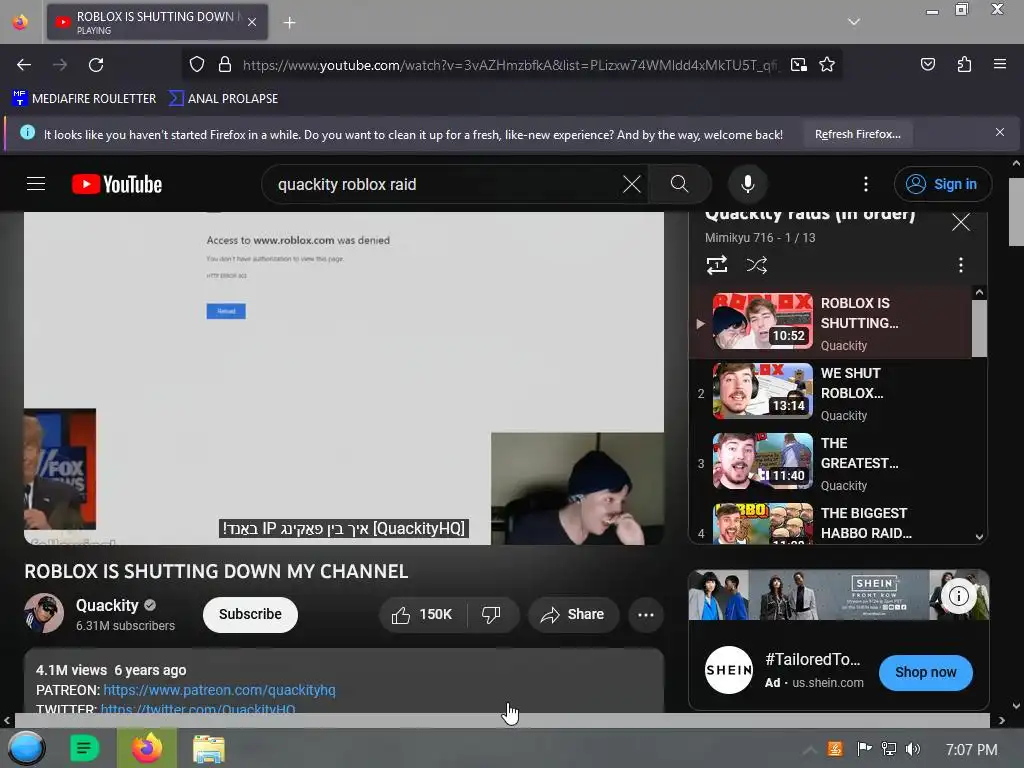
Task: Open clock showing 7:07 PM
Action: pyautogui.click(x=971, y=750)
